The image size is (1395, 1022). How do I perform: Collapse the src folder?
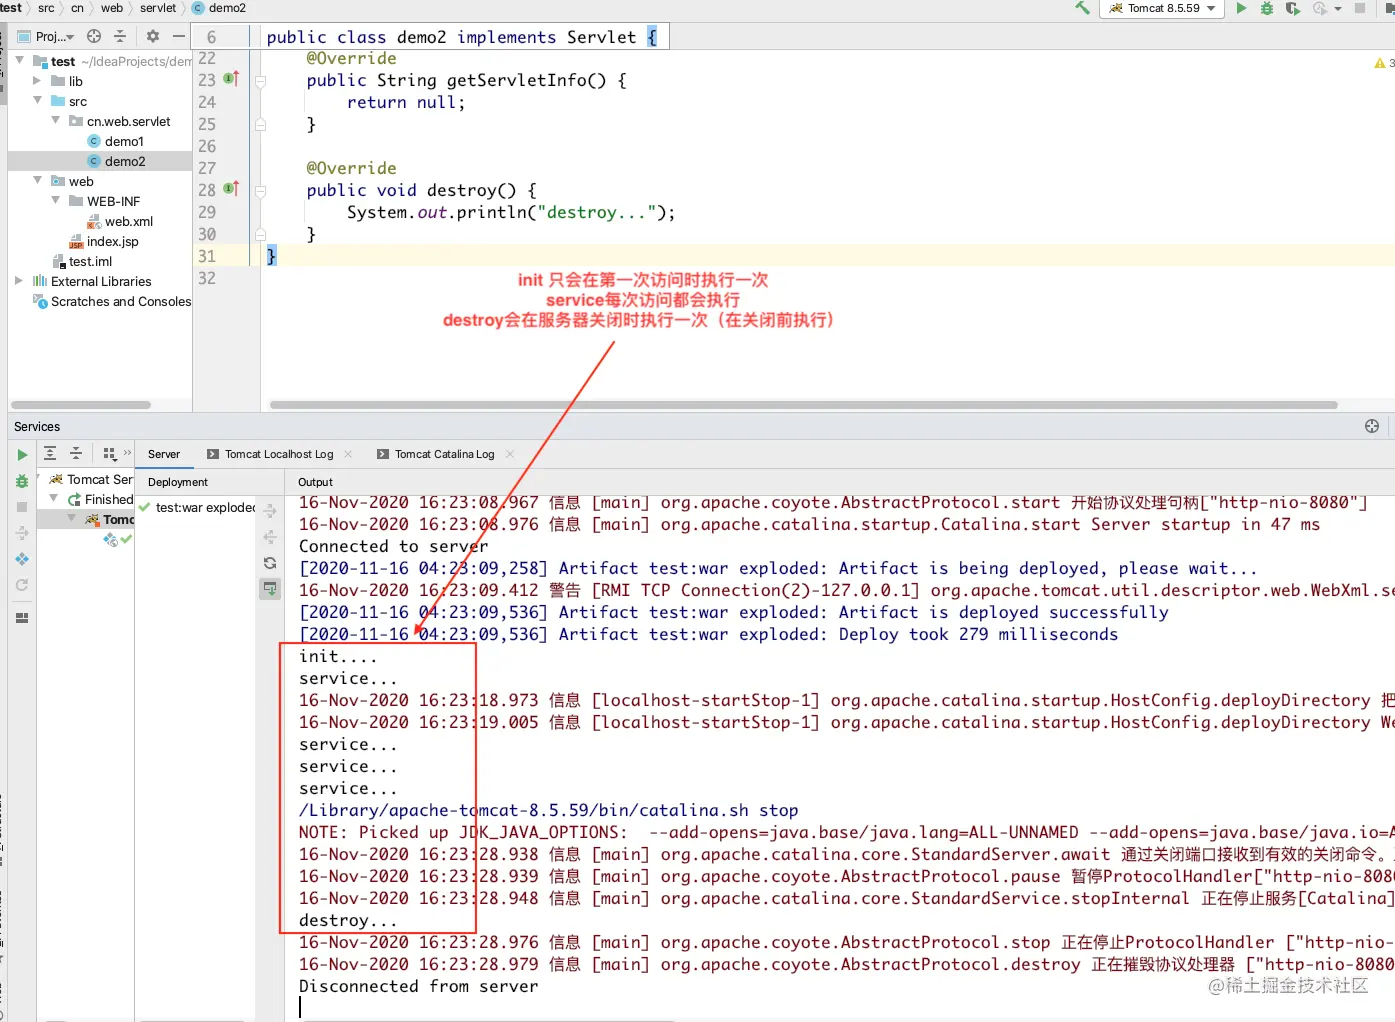tap(37, 101)
